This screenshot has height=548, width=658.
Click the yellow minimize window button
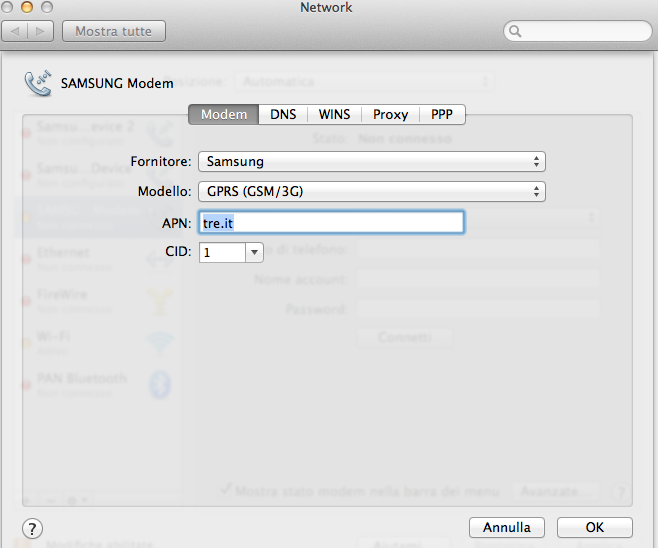click(x=27, y=7)
